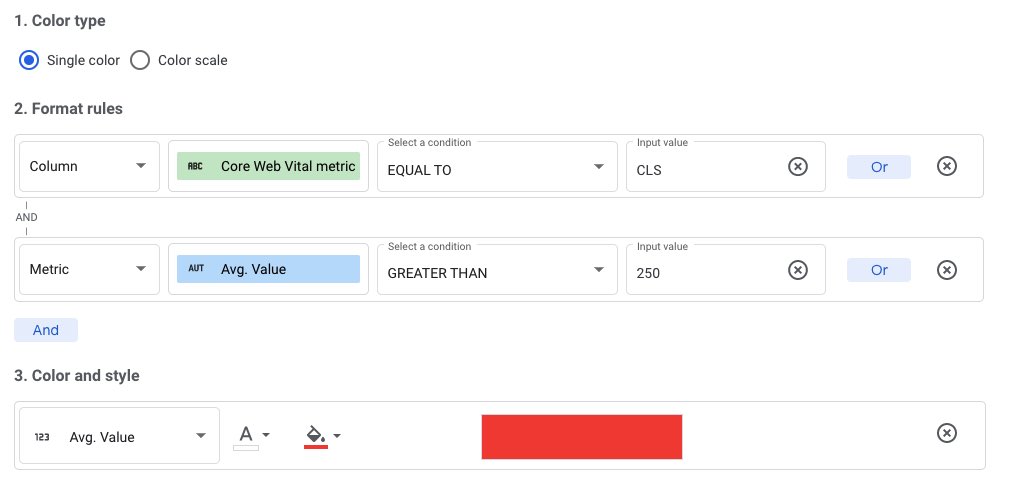Open the Avg. Value style target dropdown
The width and height of the screenshot is (1011, 495).
coord(119,436)
